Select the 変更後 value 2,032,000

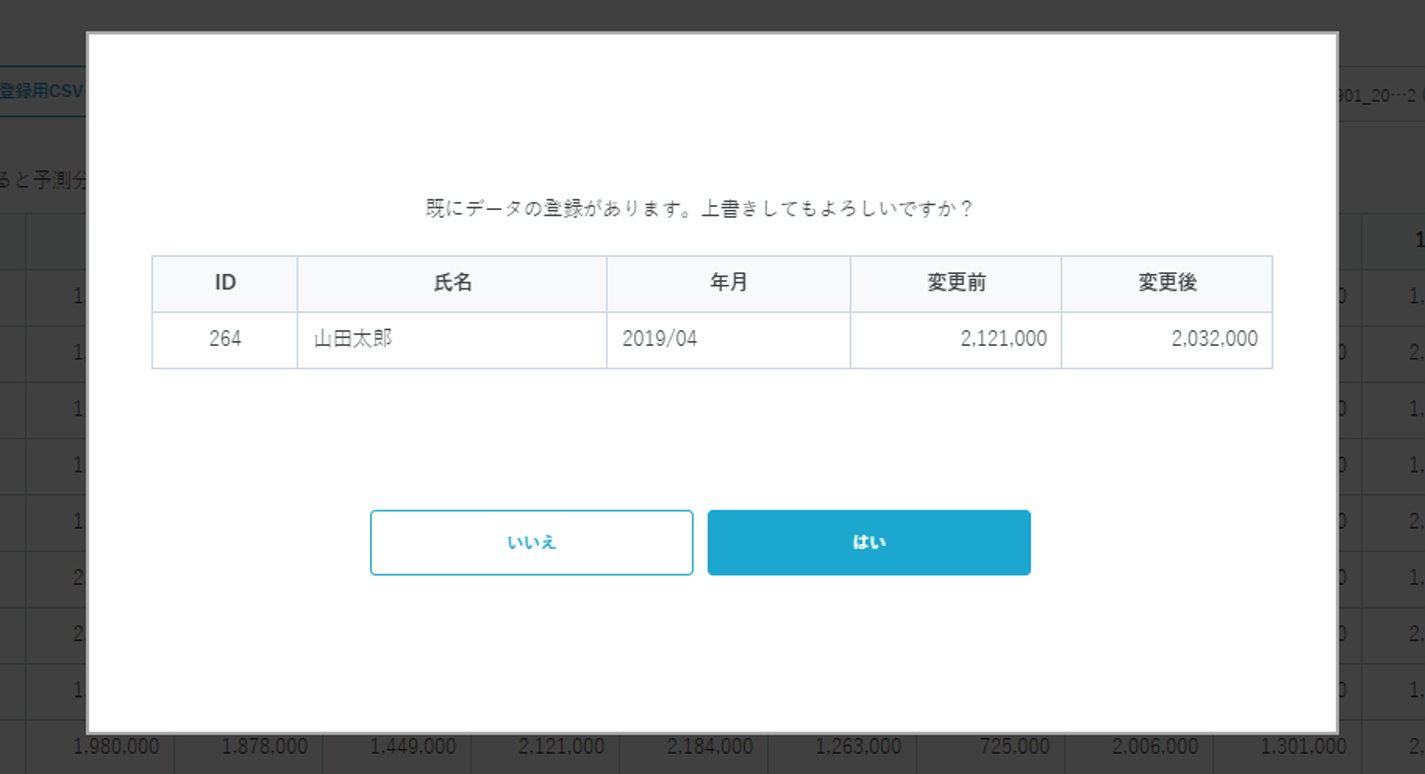(1214, 339)
